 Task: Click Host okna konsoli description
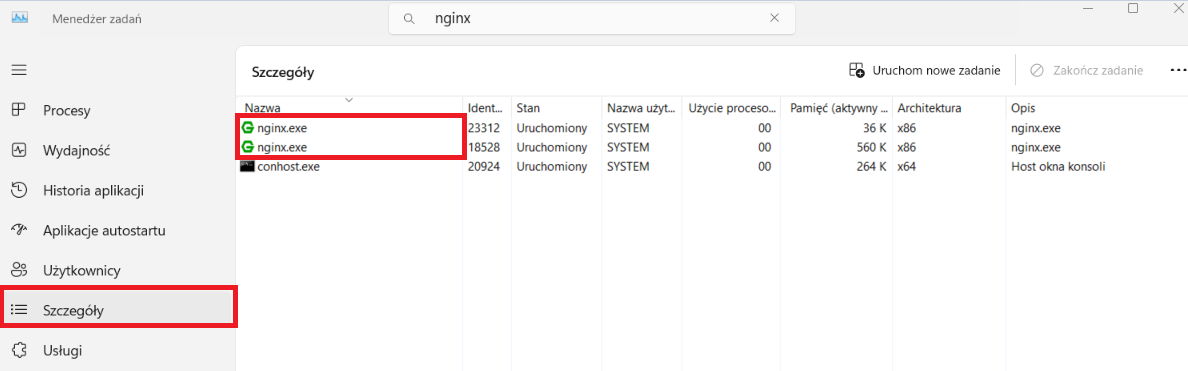[x=1058, y=167]
